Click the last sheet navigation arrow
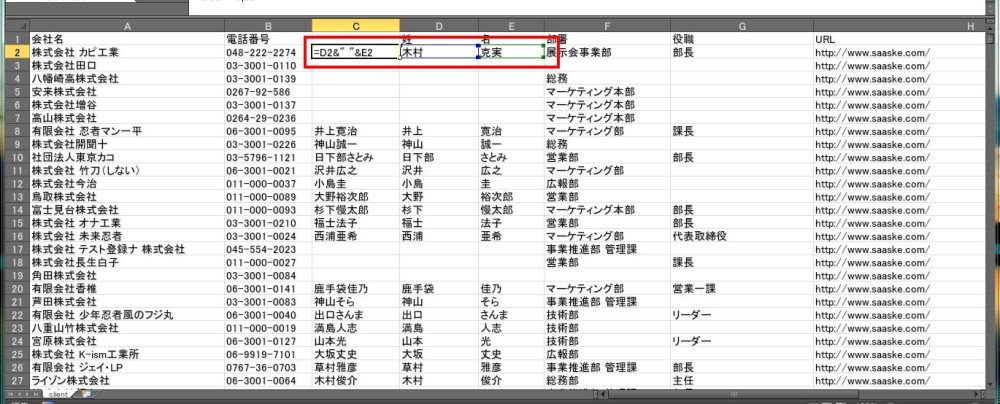Screen dimensions: 1000x404 pos(37,395)
